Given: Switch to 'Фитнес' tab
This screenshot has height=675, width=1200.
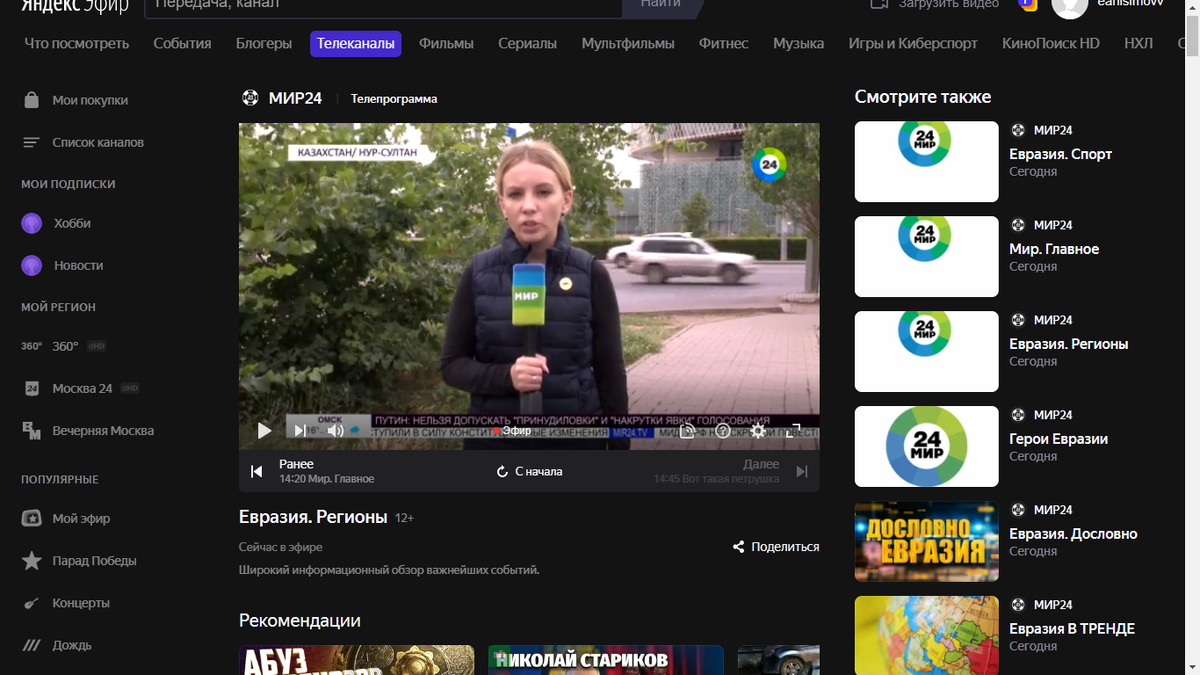Looking at the screenshot, I should tap(724, 43).
